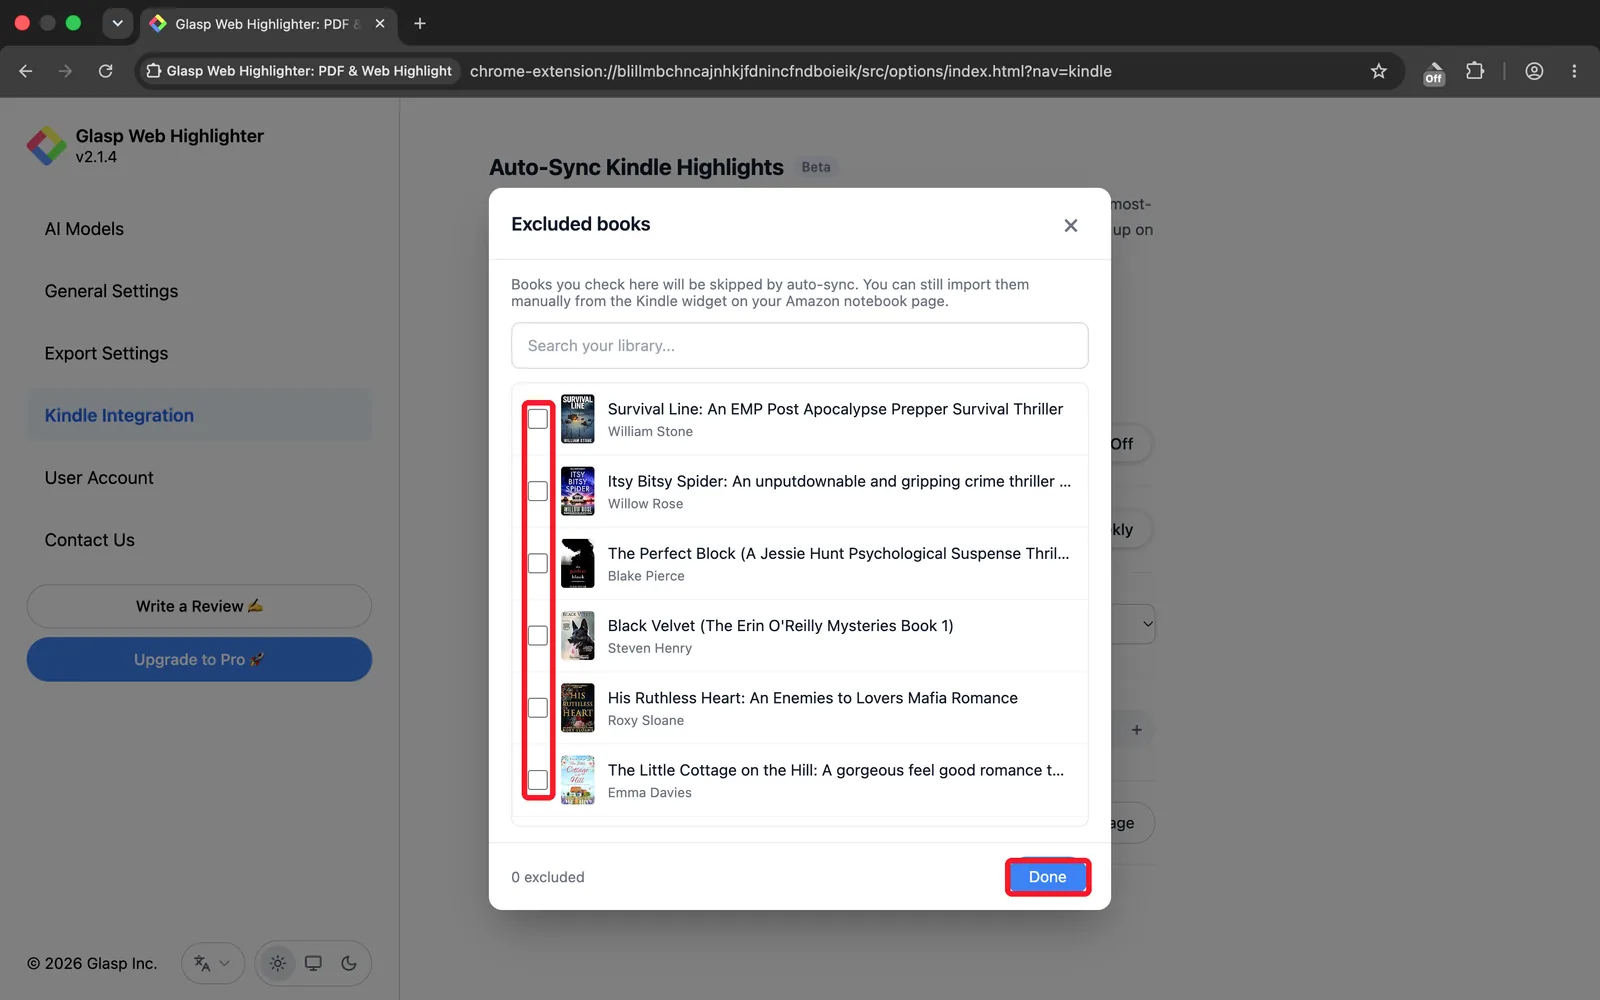The height and width of the screenshot is (1000, 1600).
Task: Click Write a Review button
Action: pos(199,606)
